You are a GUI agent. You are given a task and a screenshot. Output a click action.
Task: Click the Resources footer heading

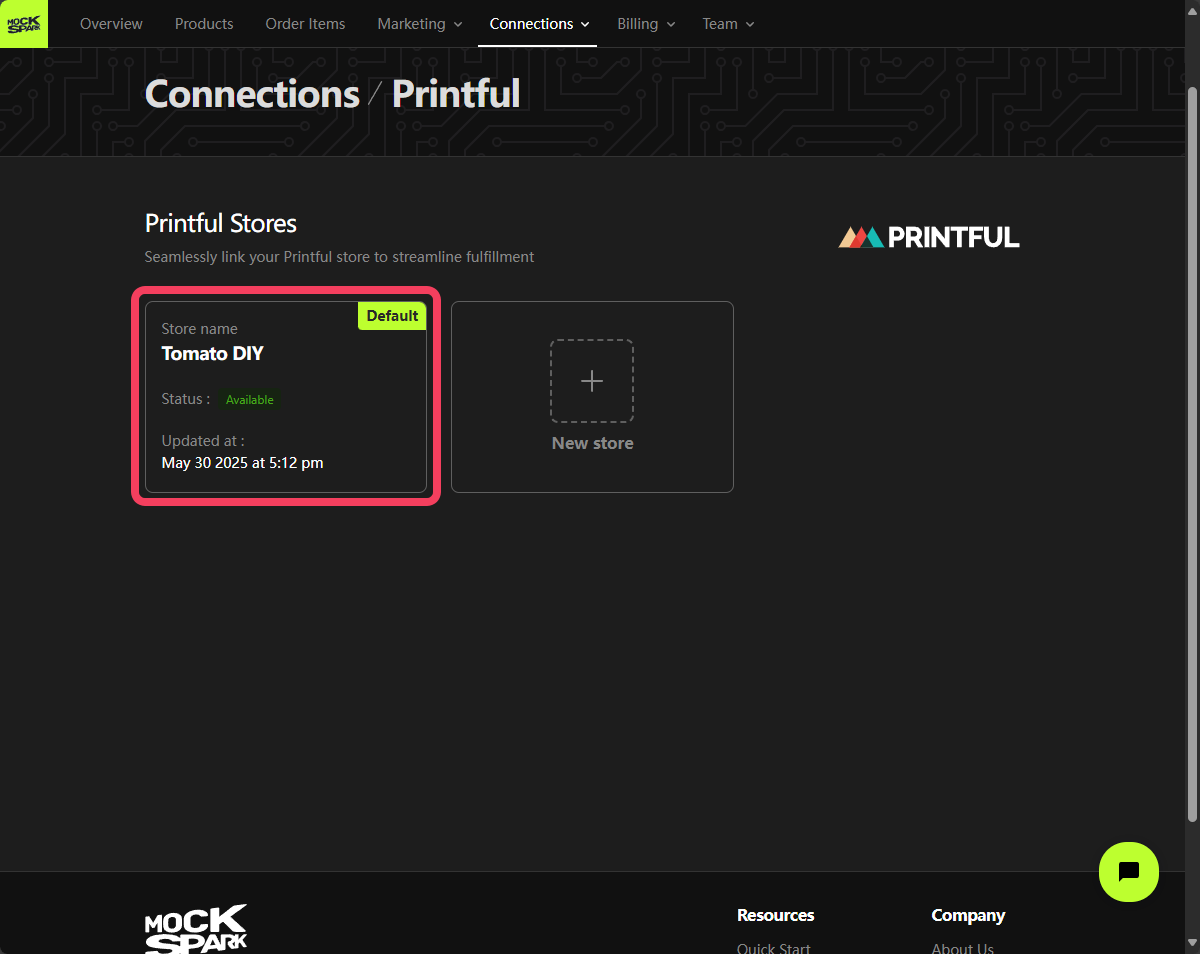776,915
